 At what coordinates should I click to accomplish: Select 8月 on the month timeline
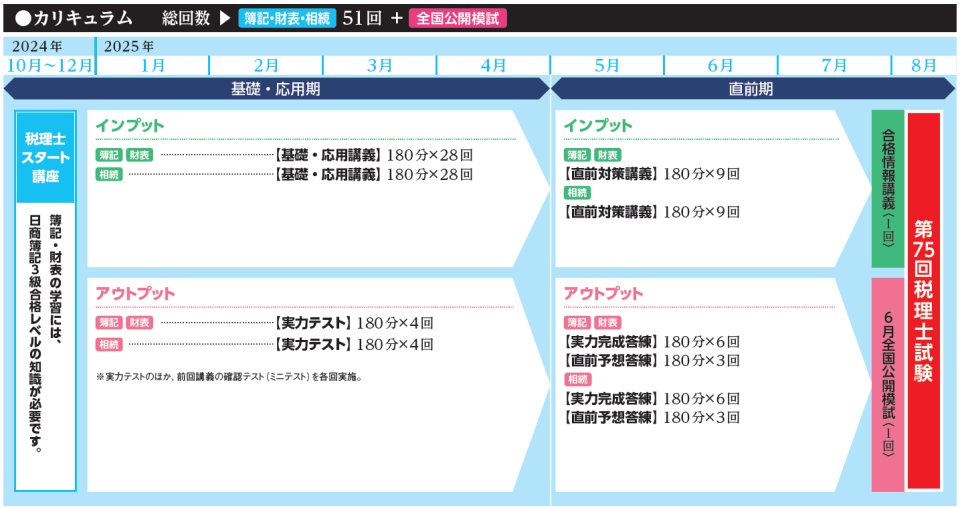(x=923, y=66)
